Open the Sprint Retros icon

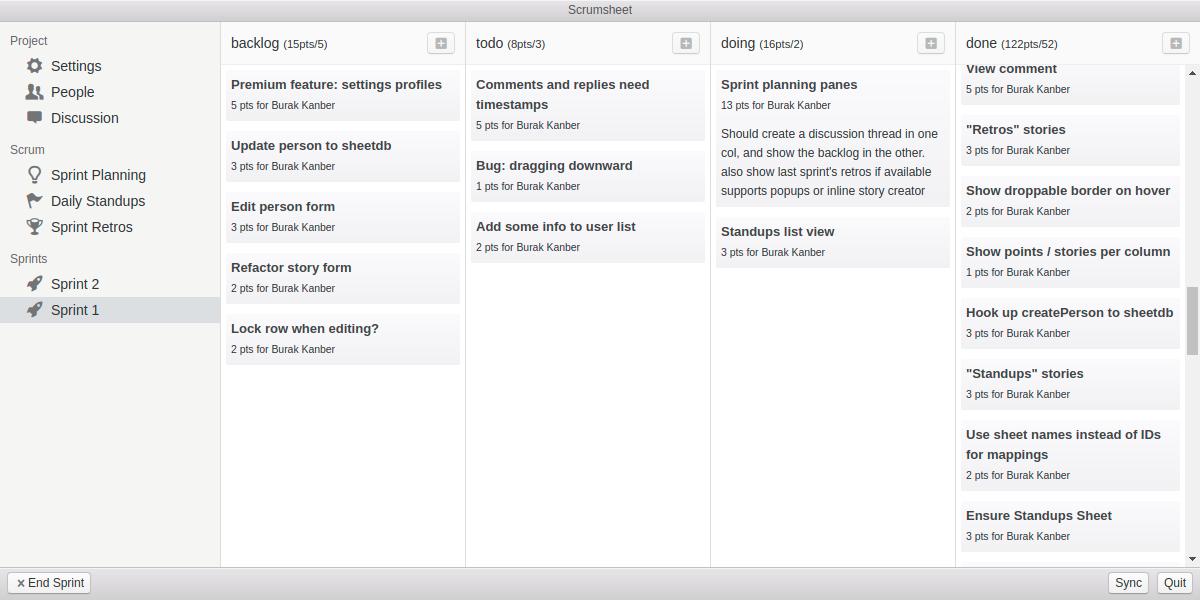(33, 226)
